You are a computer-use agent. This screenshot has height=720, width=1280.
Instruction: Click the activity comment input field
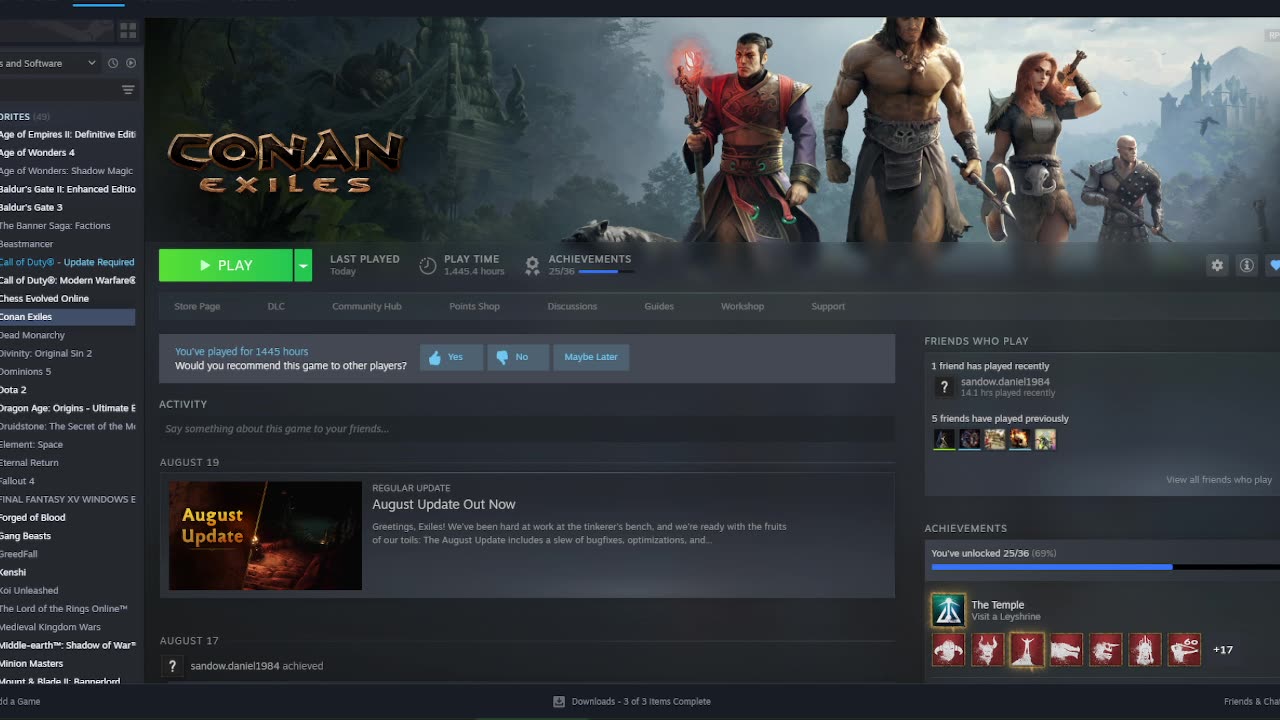(x=527, y=429)
